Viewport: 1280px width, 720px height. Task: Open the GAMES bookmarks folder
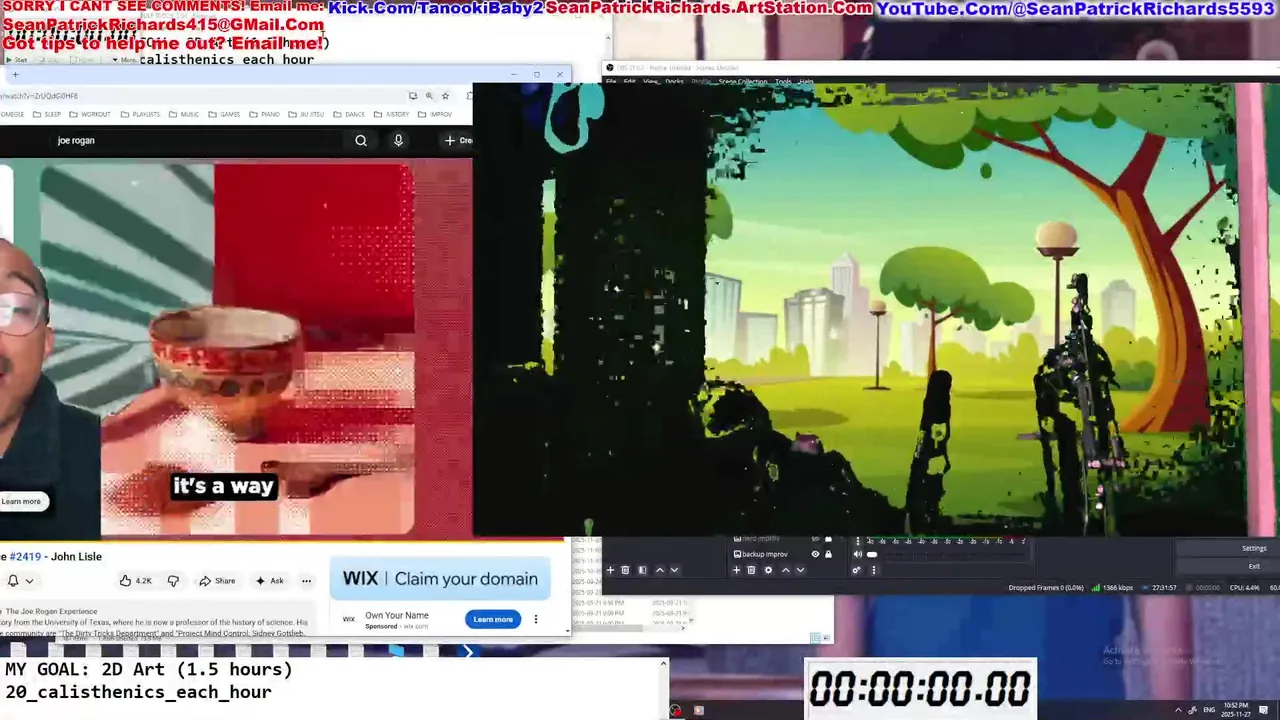pos(225,114)
